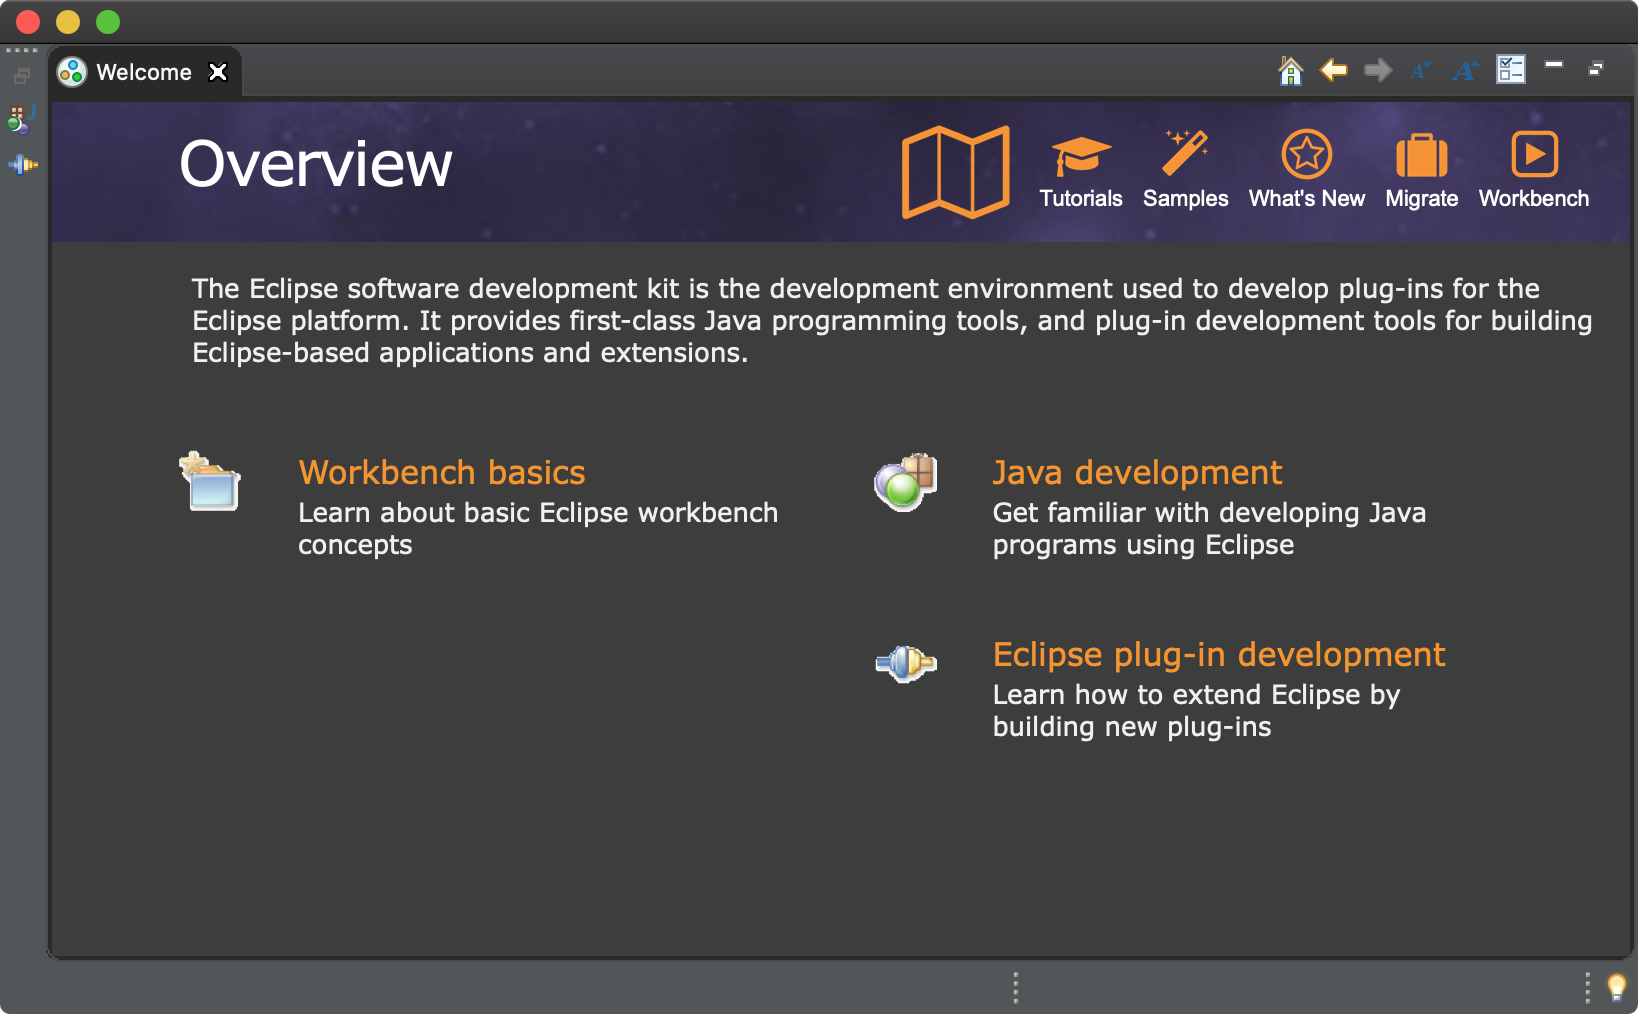Click the Workbench label in header
This screenshot has width=1638, height=1014.
(x=1534, y=198)
